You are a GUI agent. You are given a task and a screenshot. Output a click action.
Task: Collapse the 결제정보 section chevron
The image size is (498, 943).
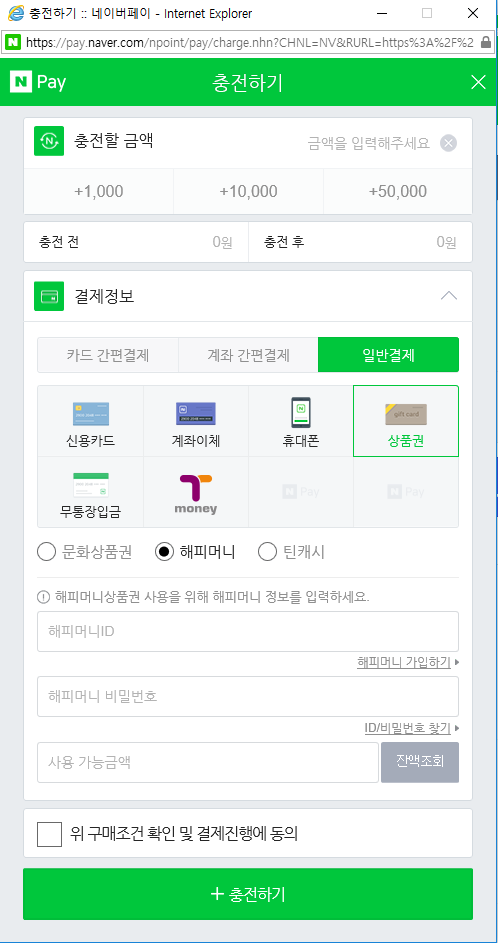[x=449, y=296]
